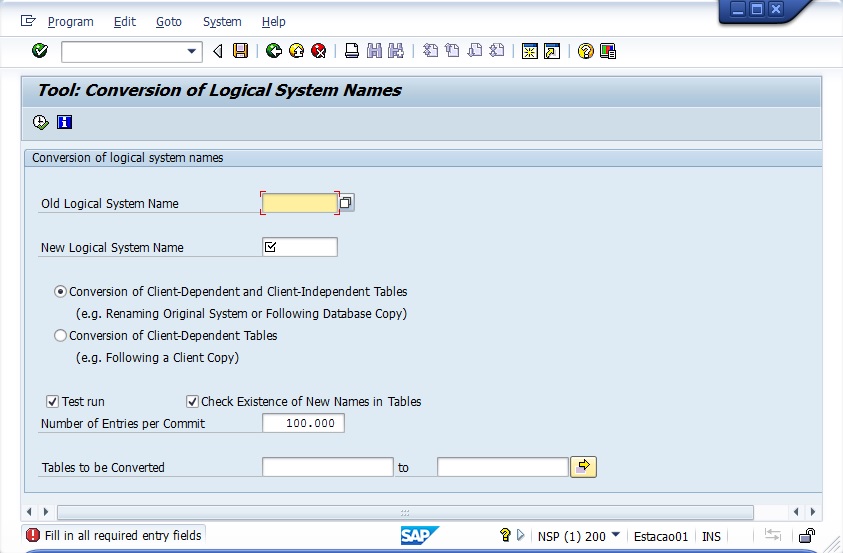The width and height of the screenshot is (843, 553).
Task: Click the multiple selection arrow button
Action: pyautogui.click(x=583, y=466)
